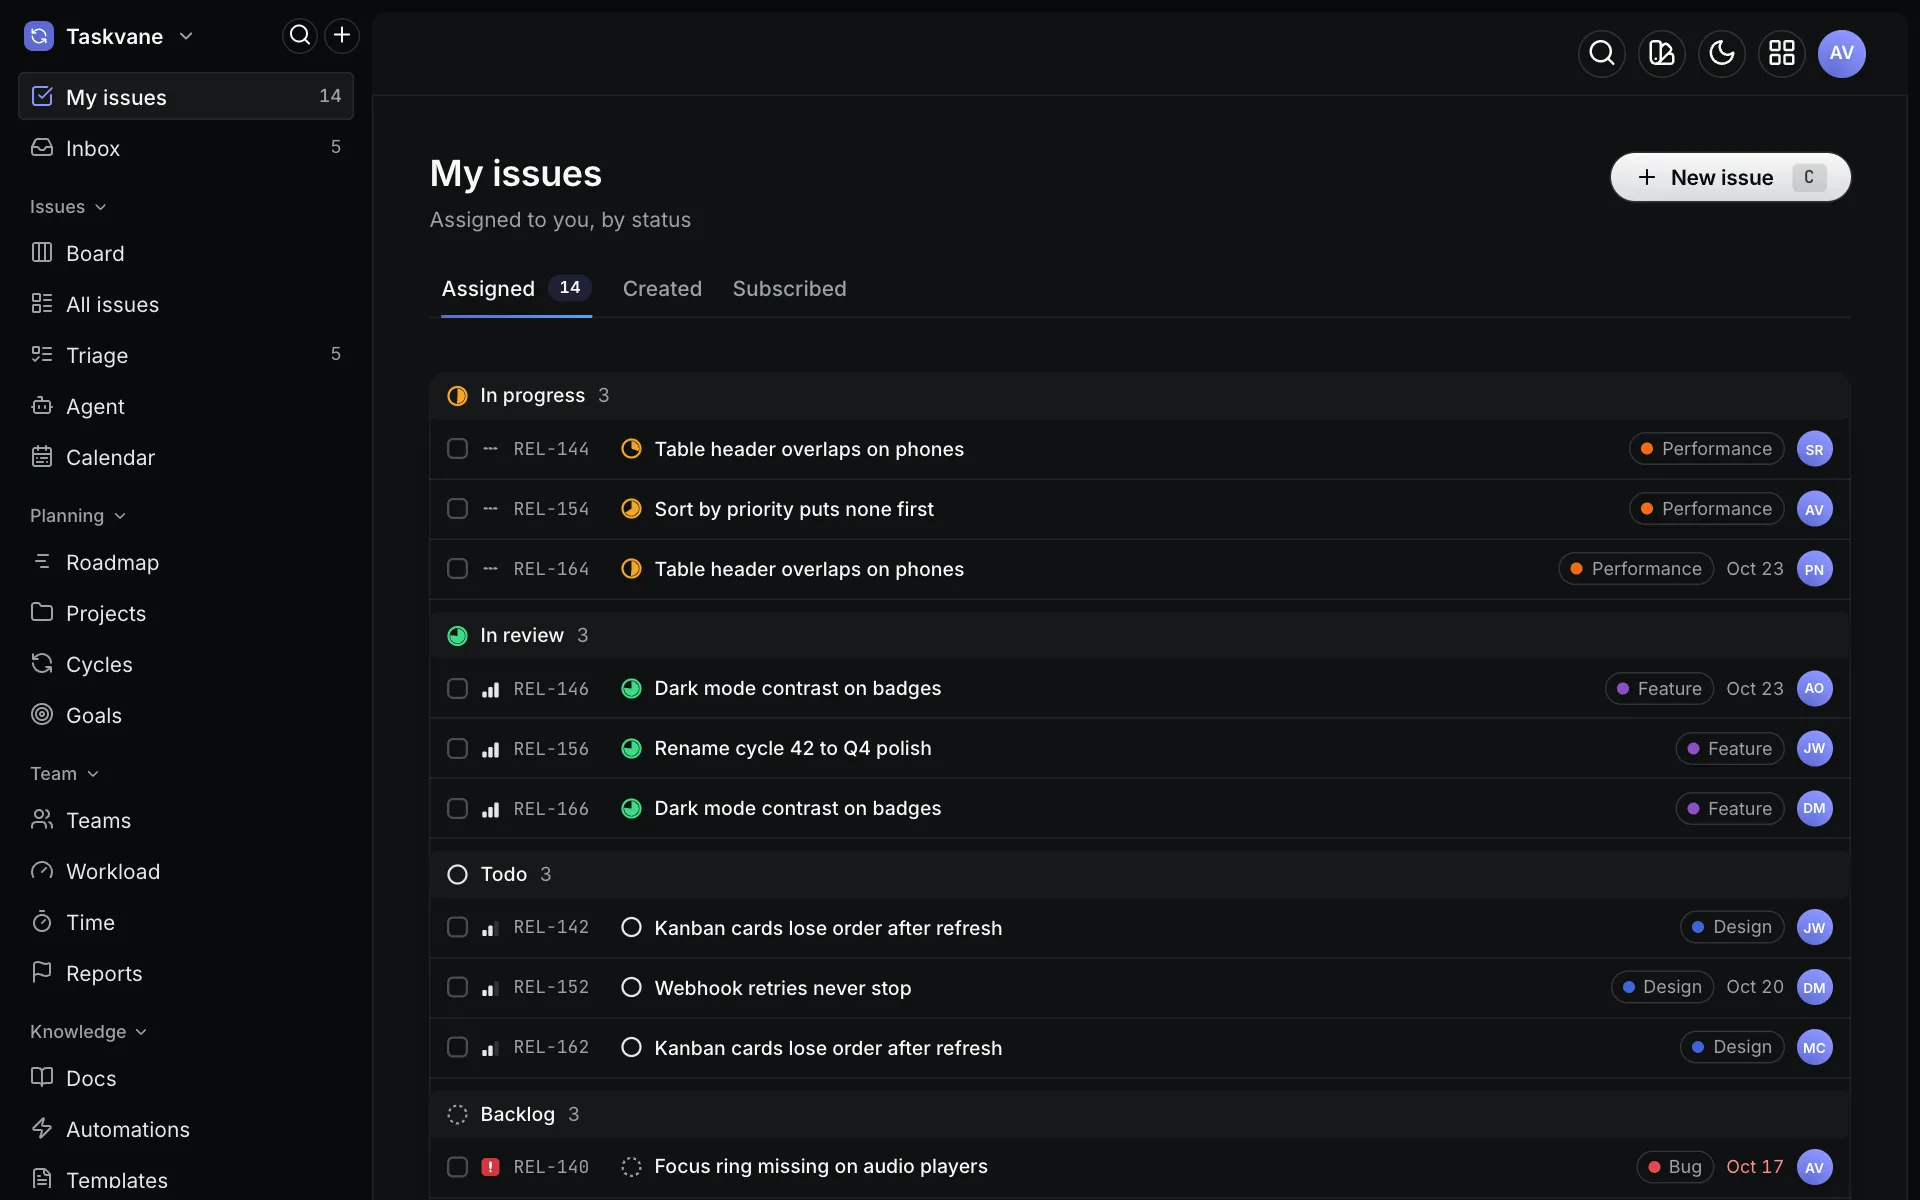
Task: Go to Cycles
Action: (x=186, y=664)
